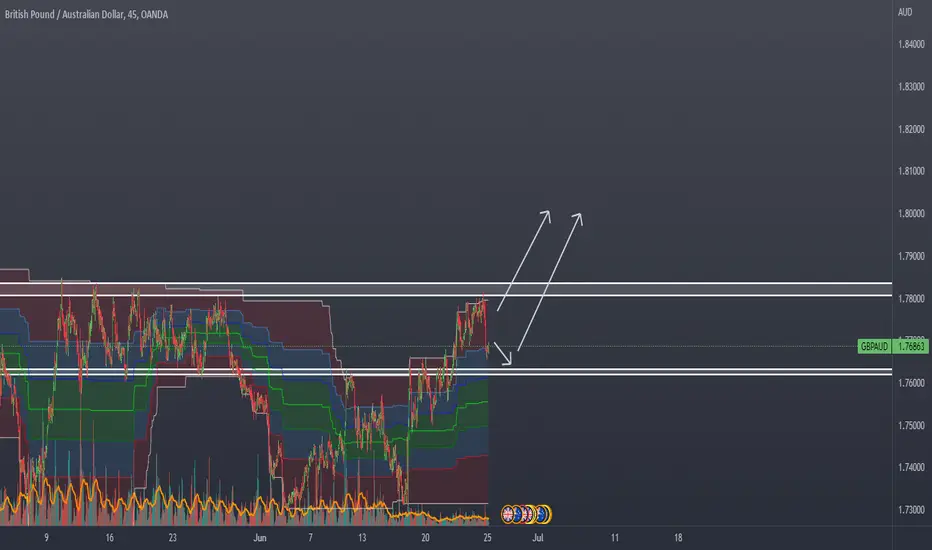Image resolution: width=932 pixels, height=550 pixels.
Task: Click the 7 date label on time axis
Action: point(310,538)
